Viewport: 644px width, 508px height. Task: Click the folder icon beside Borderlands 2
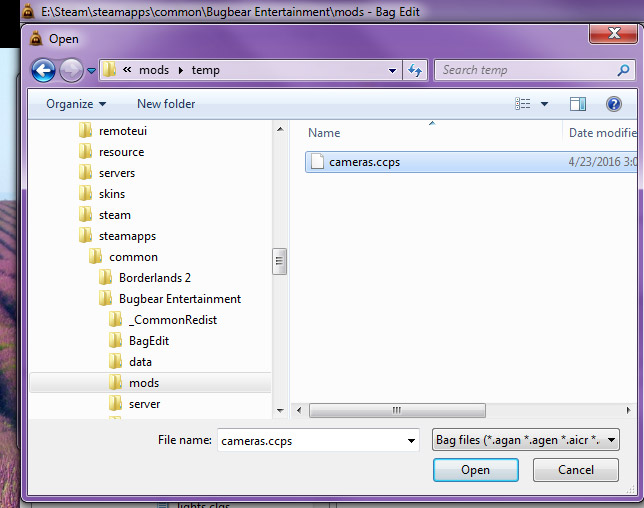pyautogui.click(x=106, y=277)
